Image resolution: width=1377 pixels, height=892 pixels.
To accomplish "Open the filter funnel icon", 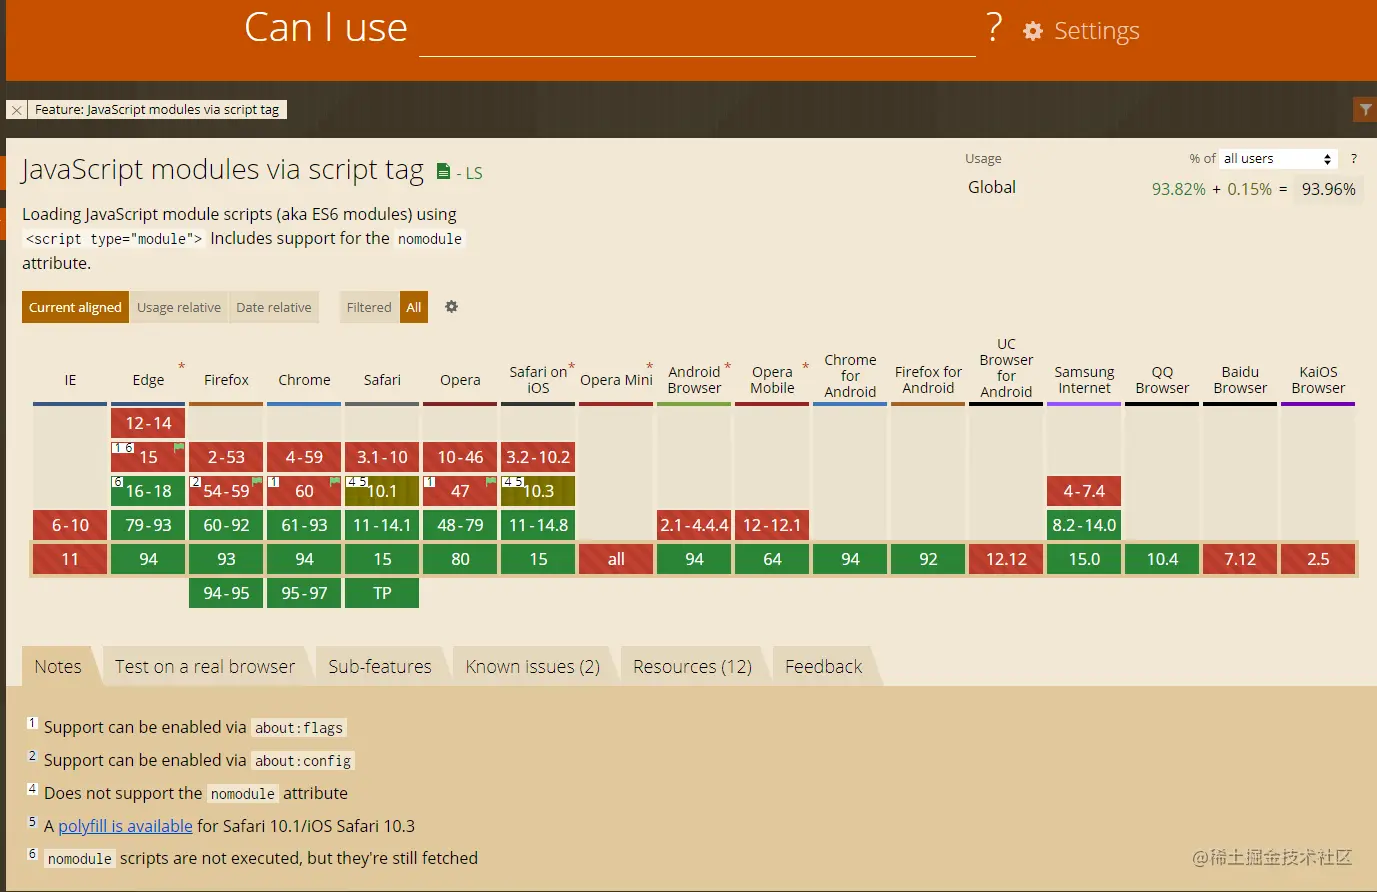I will point(1365,109).
